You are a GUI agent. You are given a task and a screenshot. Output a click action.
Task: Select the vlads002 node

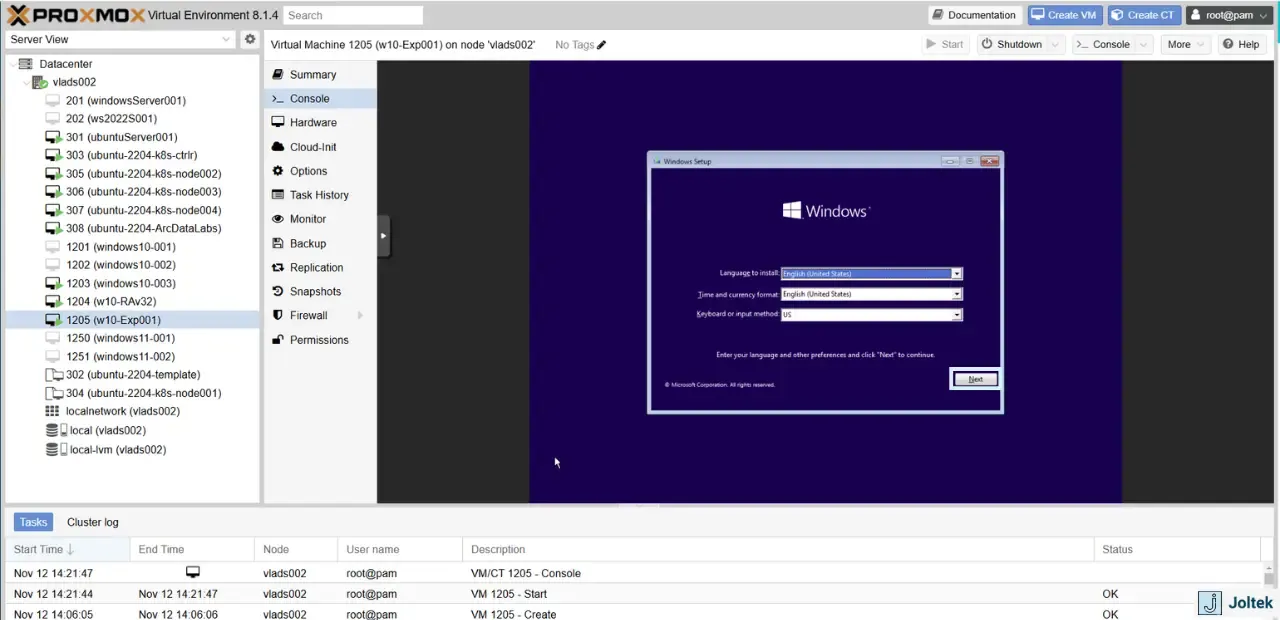pyautogui.click(x=74, y=82)
